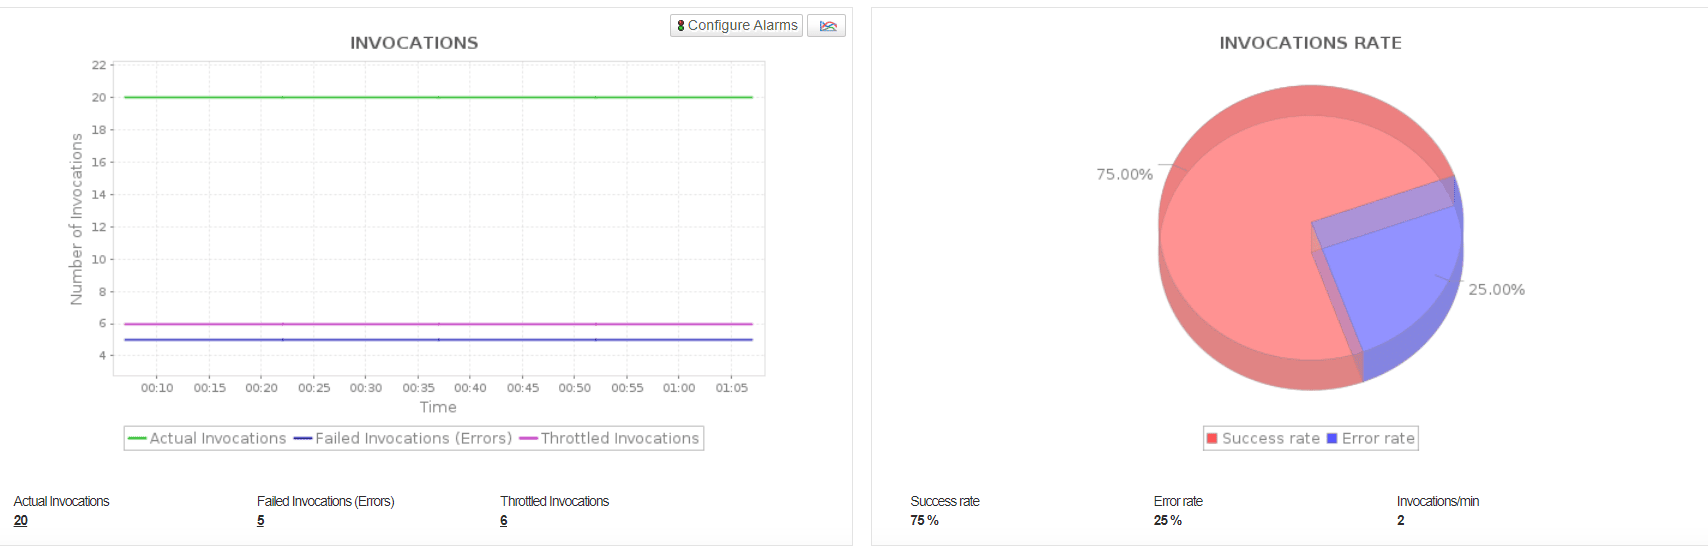Click the 25.00% pie chart label
Image resolution: width=1708 pixels, height=553 pixels.
(x=1496, y=290)
